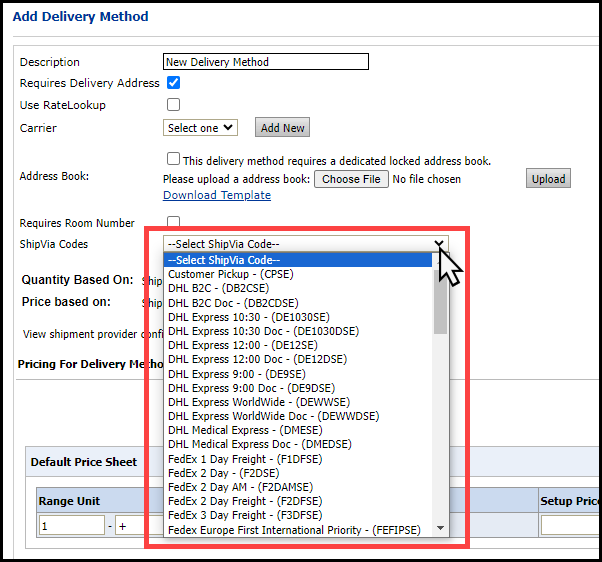
Task: Pick DHL Express 10:30 - (DE1030SE)
Action: click(x=248, y=317)
